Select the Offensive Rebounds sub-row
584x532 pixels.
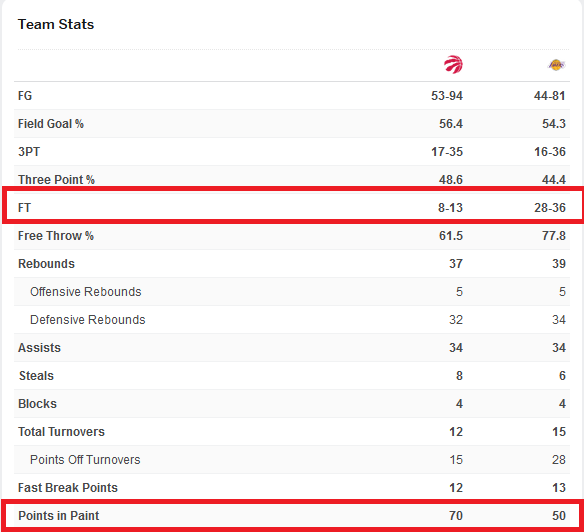click(x=292, y=292)
